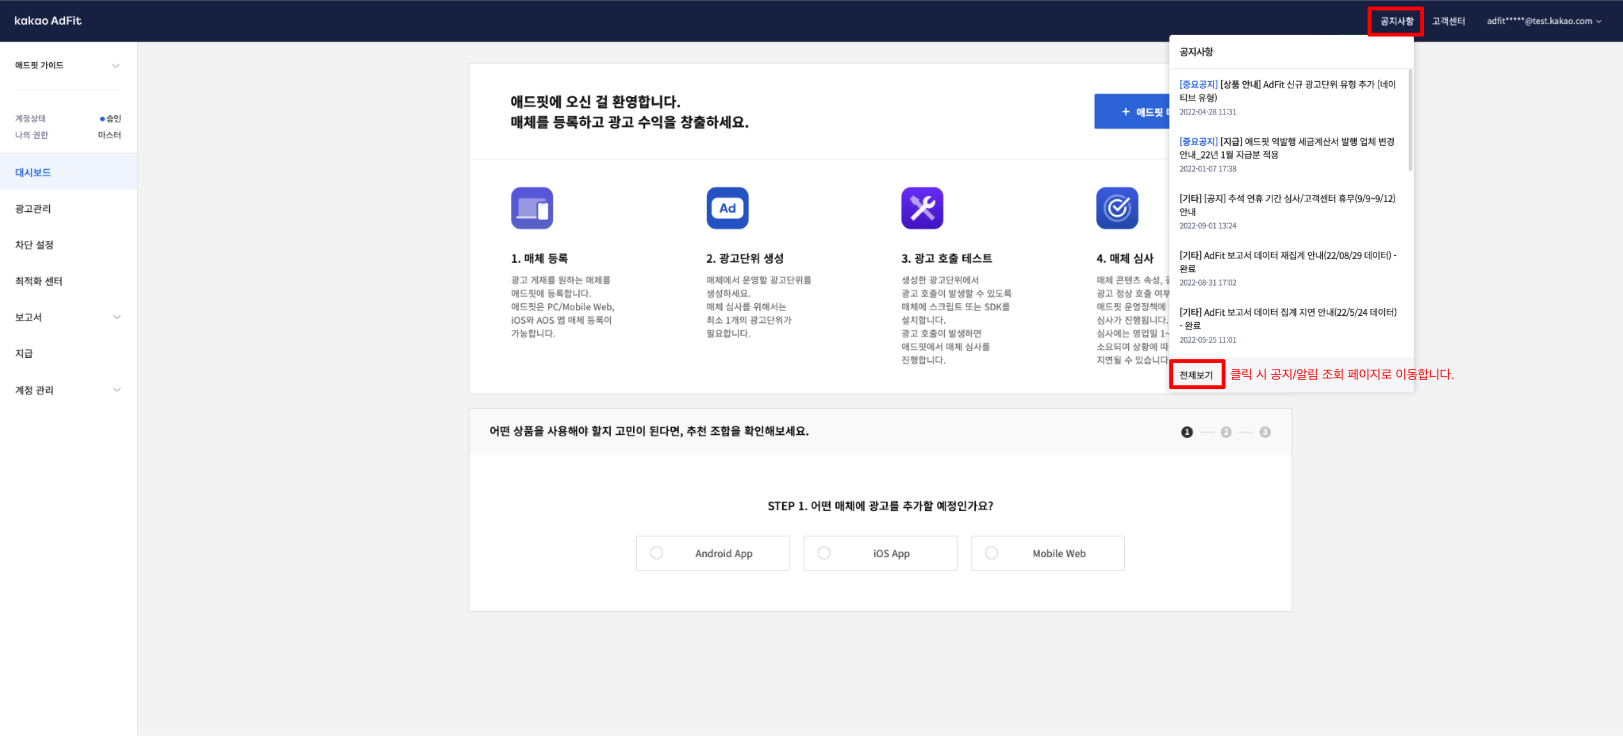
Task: Select the iOS App radio option
Action: click(824, 553)
